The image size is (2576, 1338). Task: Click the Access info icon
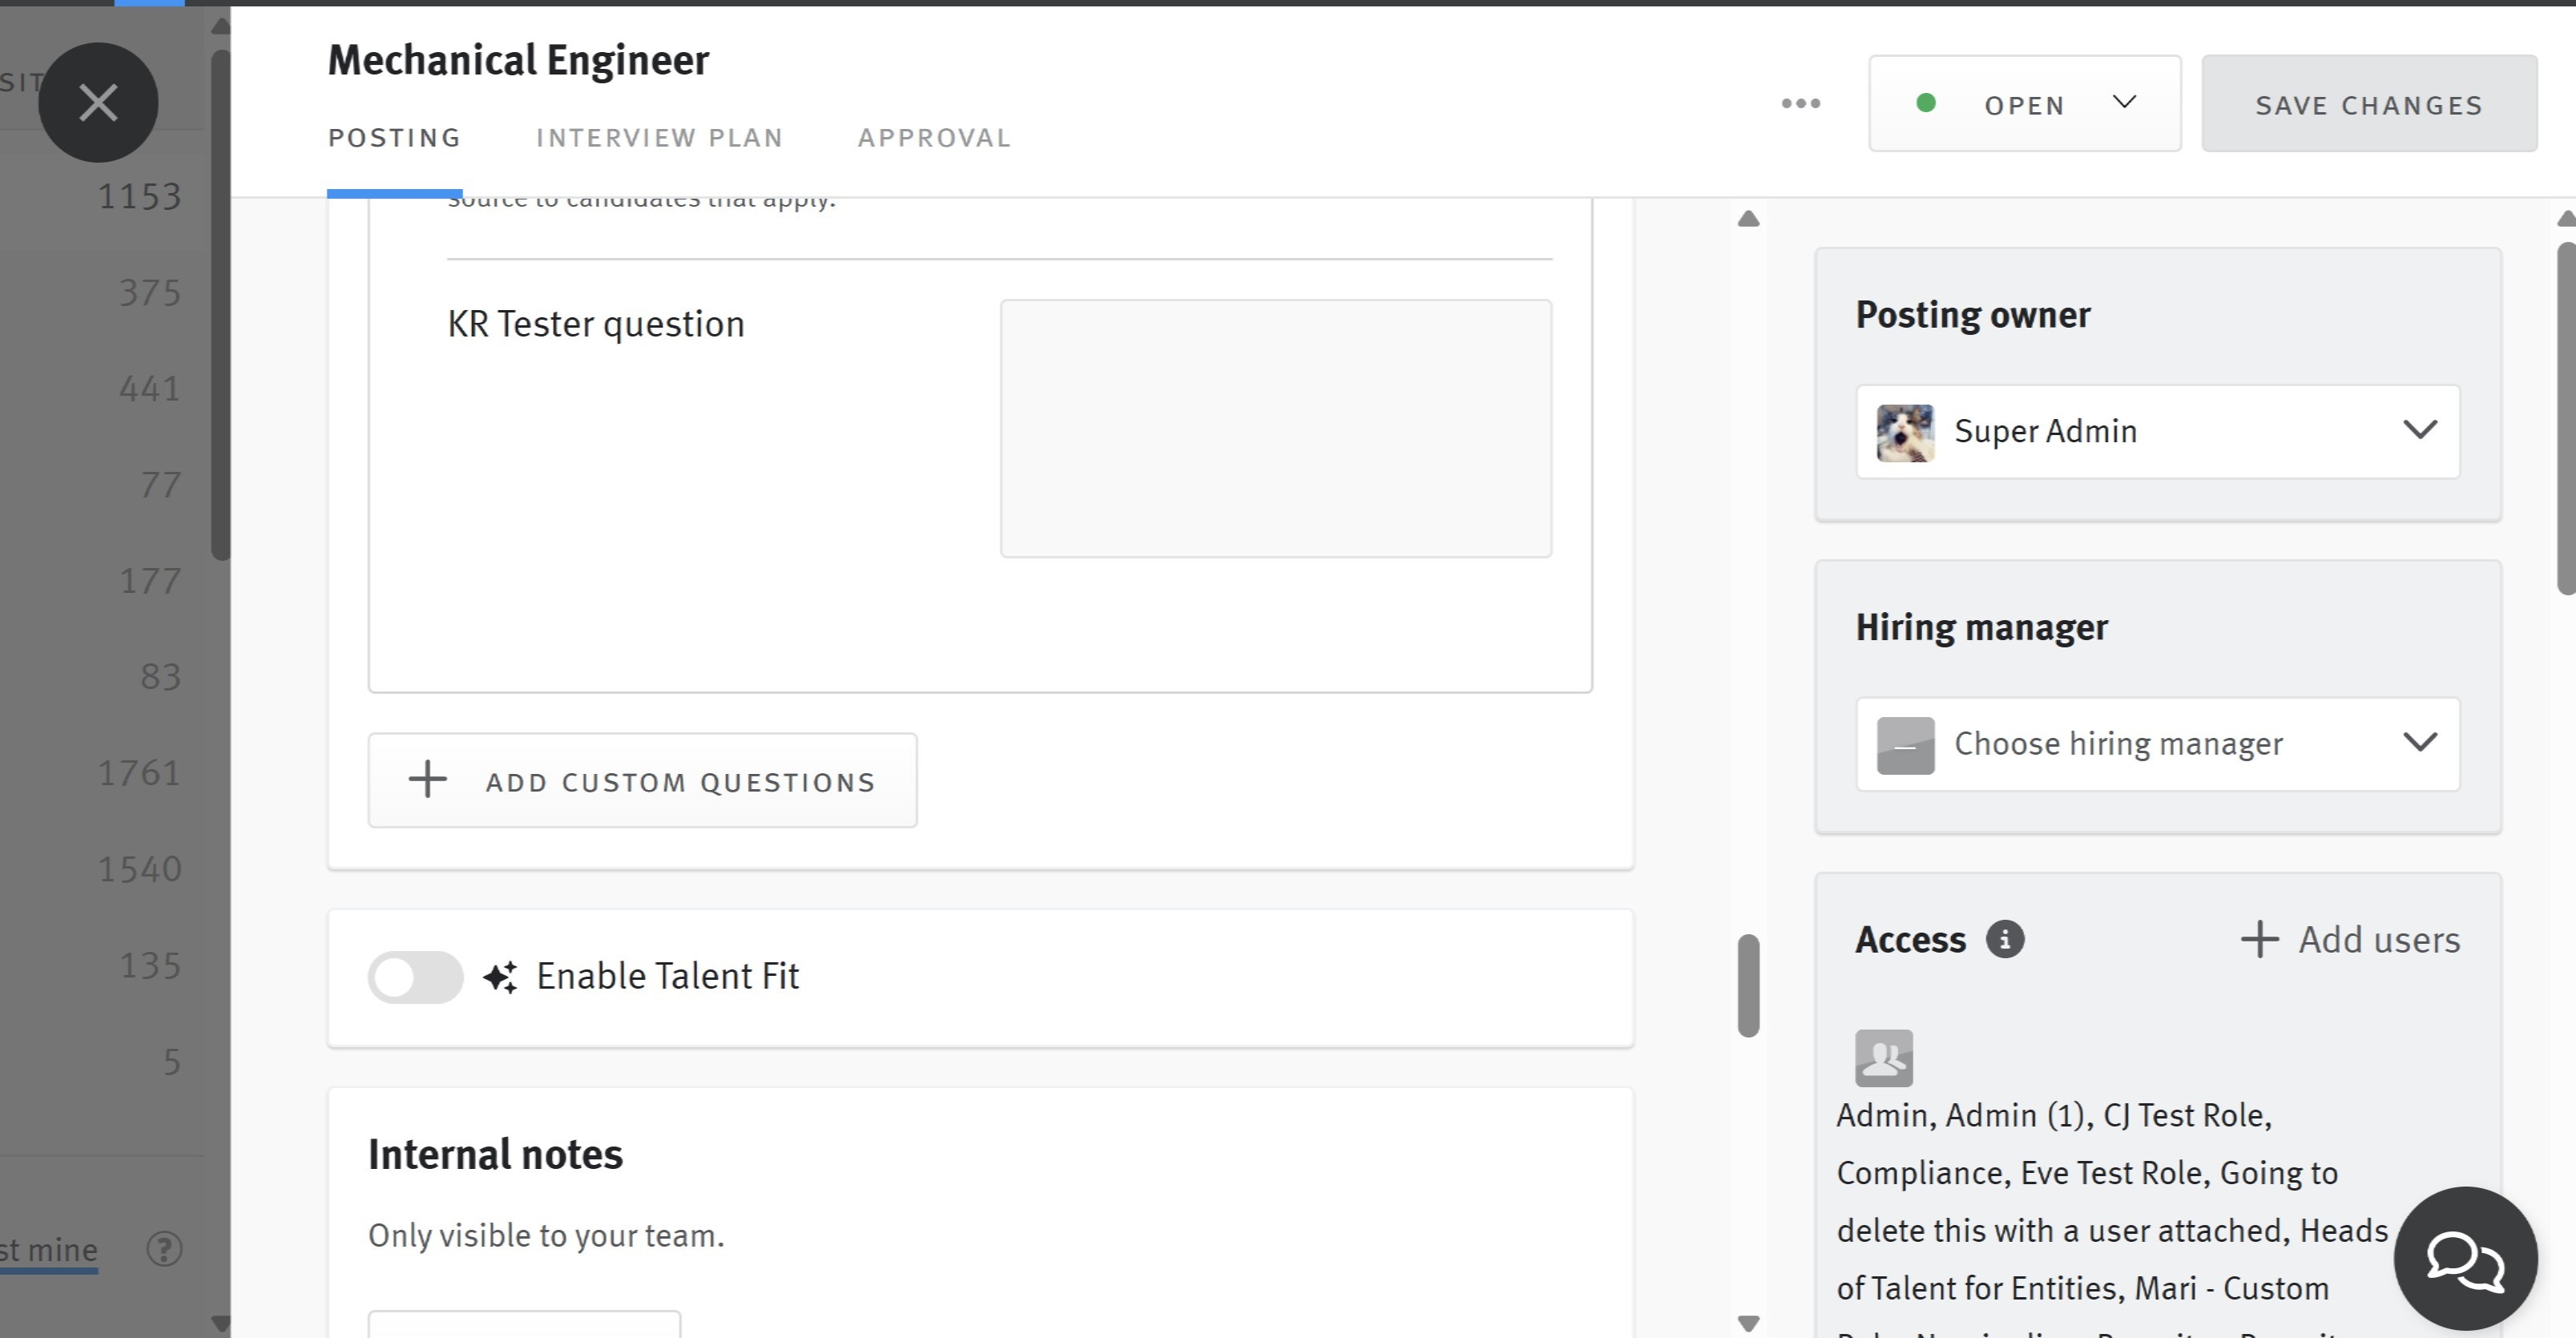[2004, 939]
